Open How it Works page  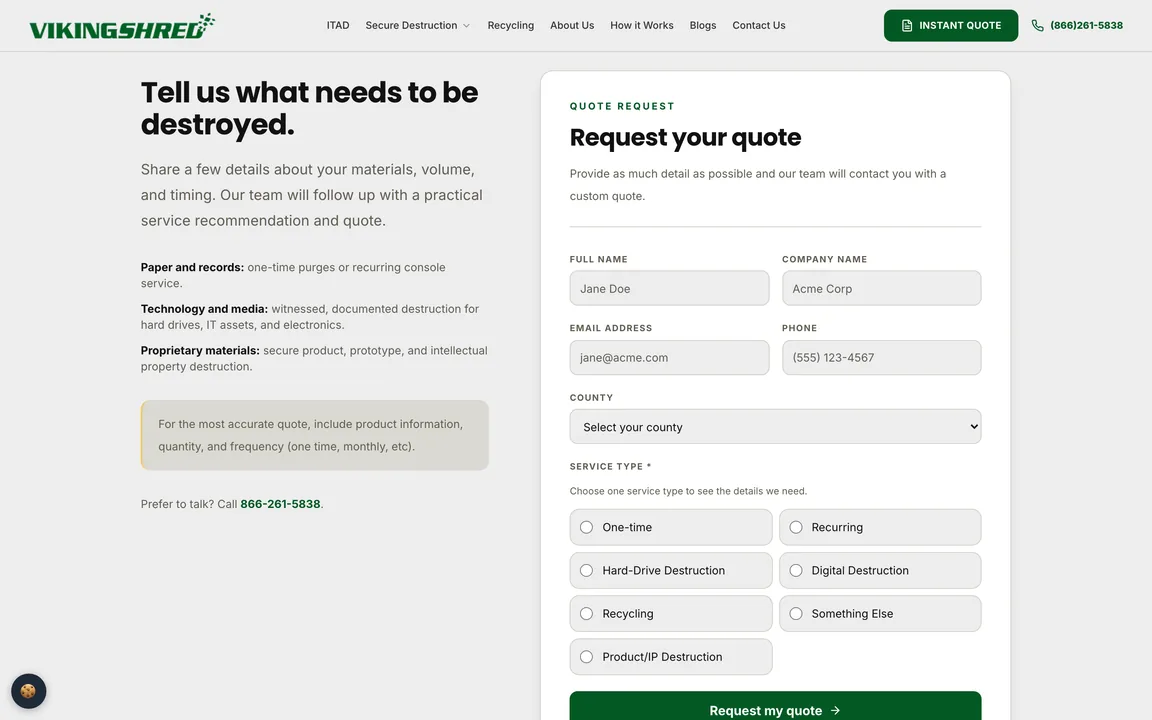[641, 25]
